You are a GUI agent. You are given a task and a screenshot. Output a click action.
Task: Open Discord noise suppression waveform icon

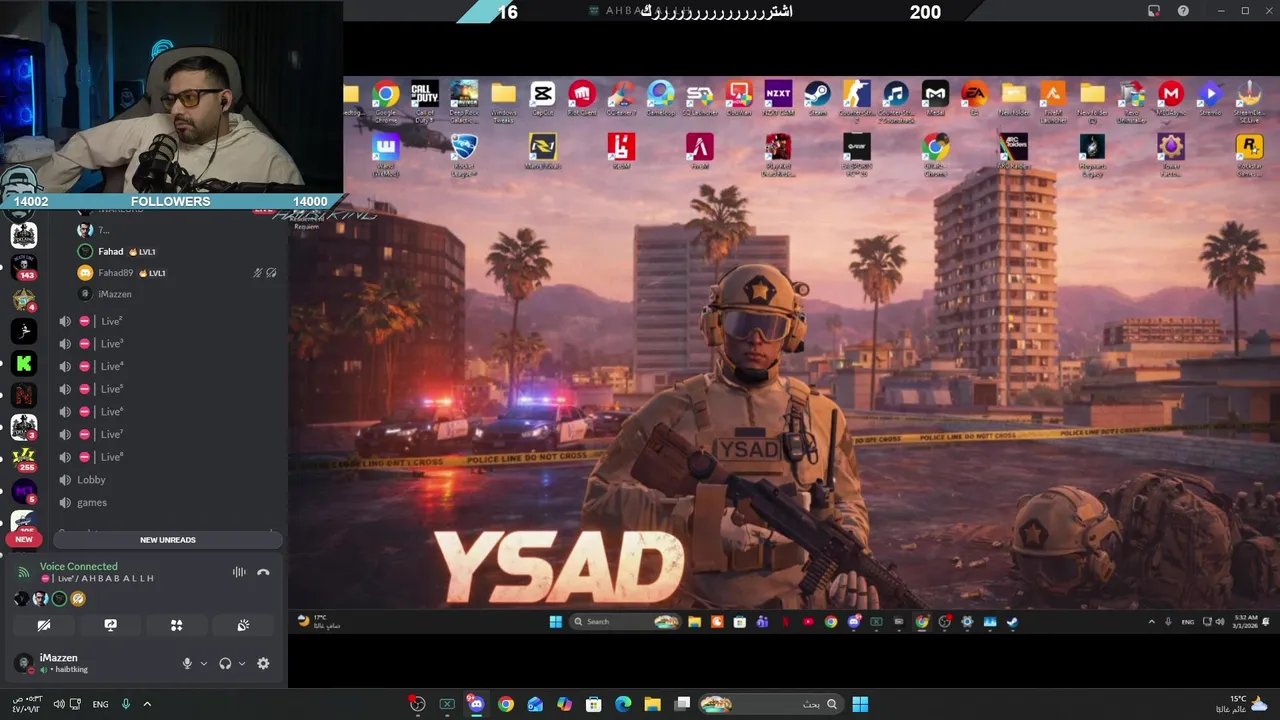coord(239,572)
